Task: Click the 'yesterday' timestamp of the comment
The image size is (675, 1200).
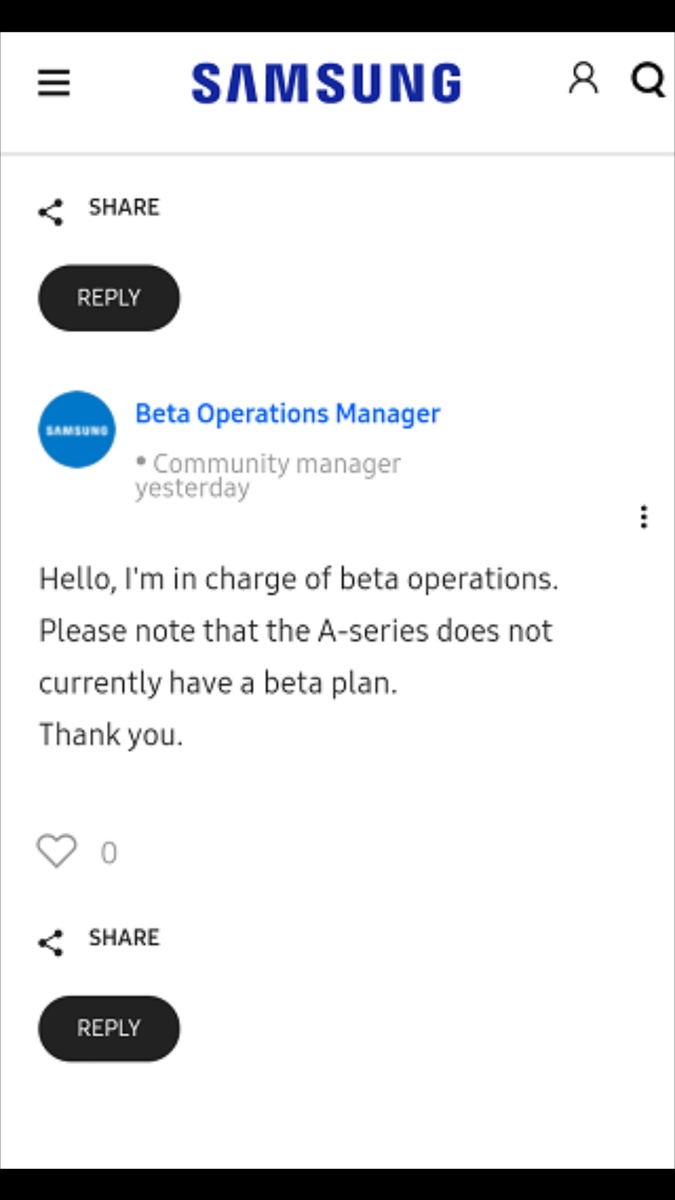Action: (x=192, y=489)
